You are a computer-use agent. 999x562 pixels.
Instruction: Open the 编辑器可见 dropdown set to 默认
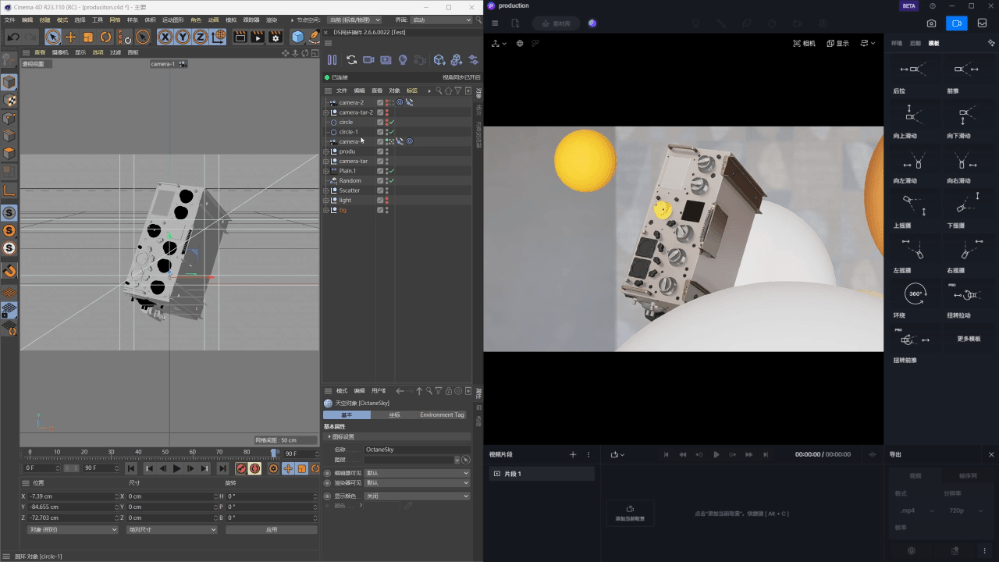click(416, 472)
